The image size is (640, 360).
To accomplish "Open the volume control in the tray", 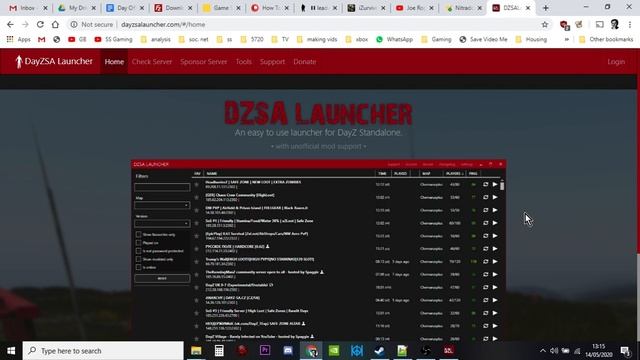I will pos(554,351).
